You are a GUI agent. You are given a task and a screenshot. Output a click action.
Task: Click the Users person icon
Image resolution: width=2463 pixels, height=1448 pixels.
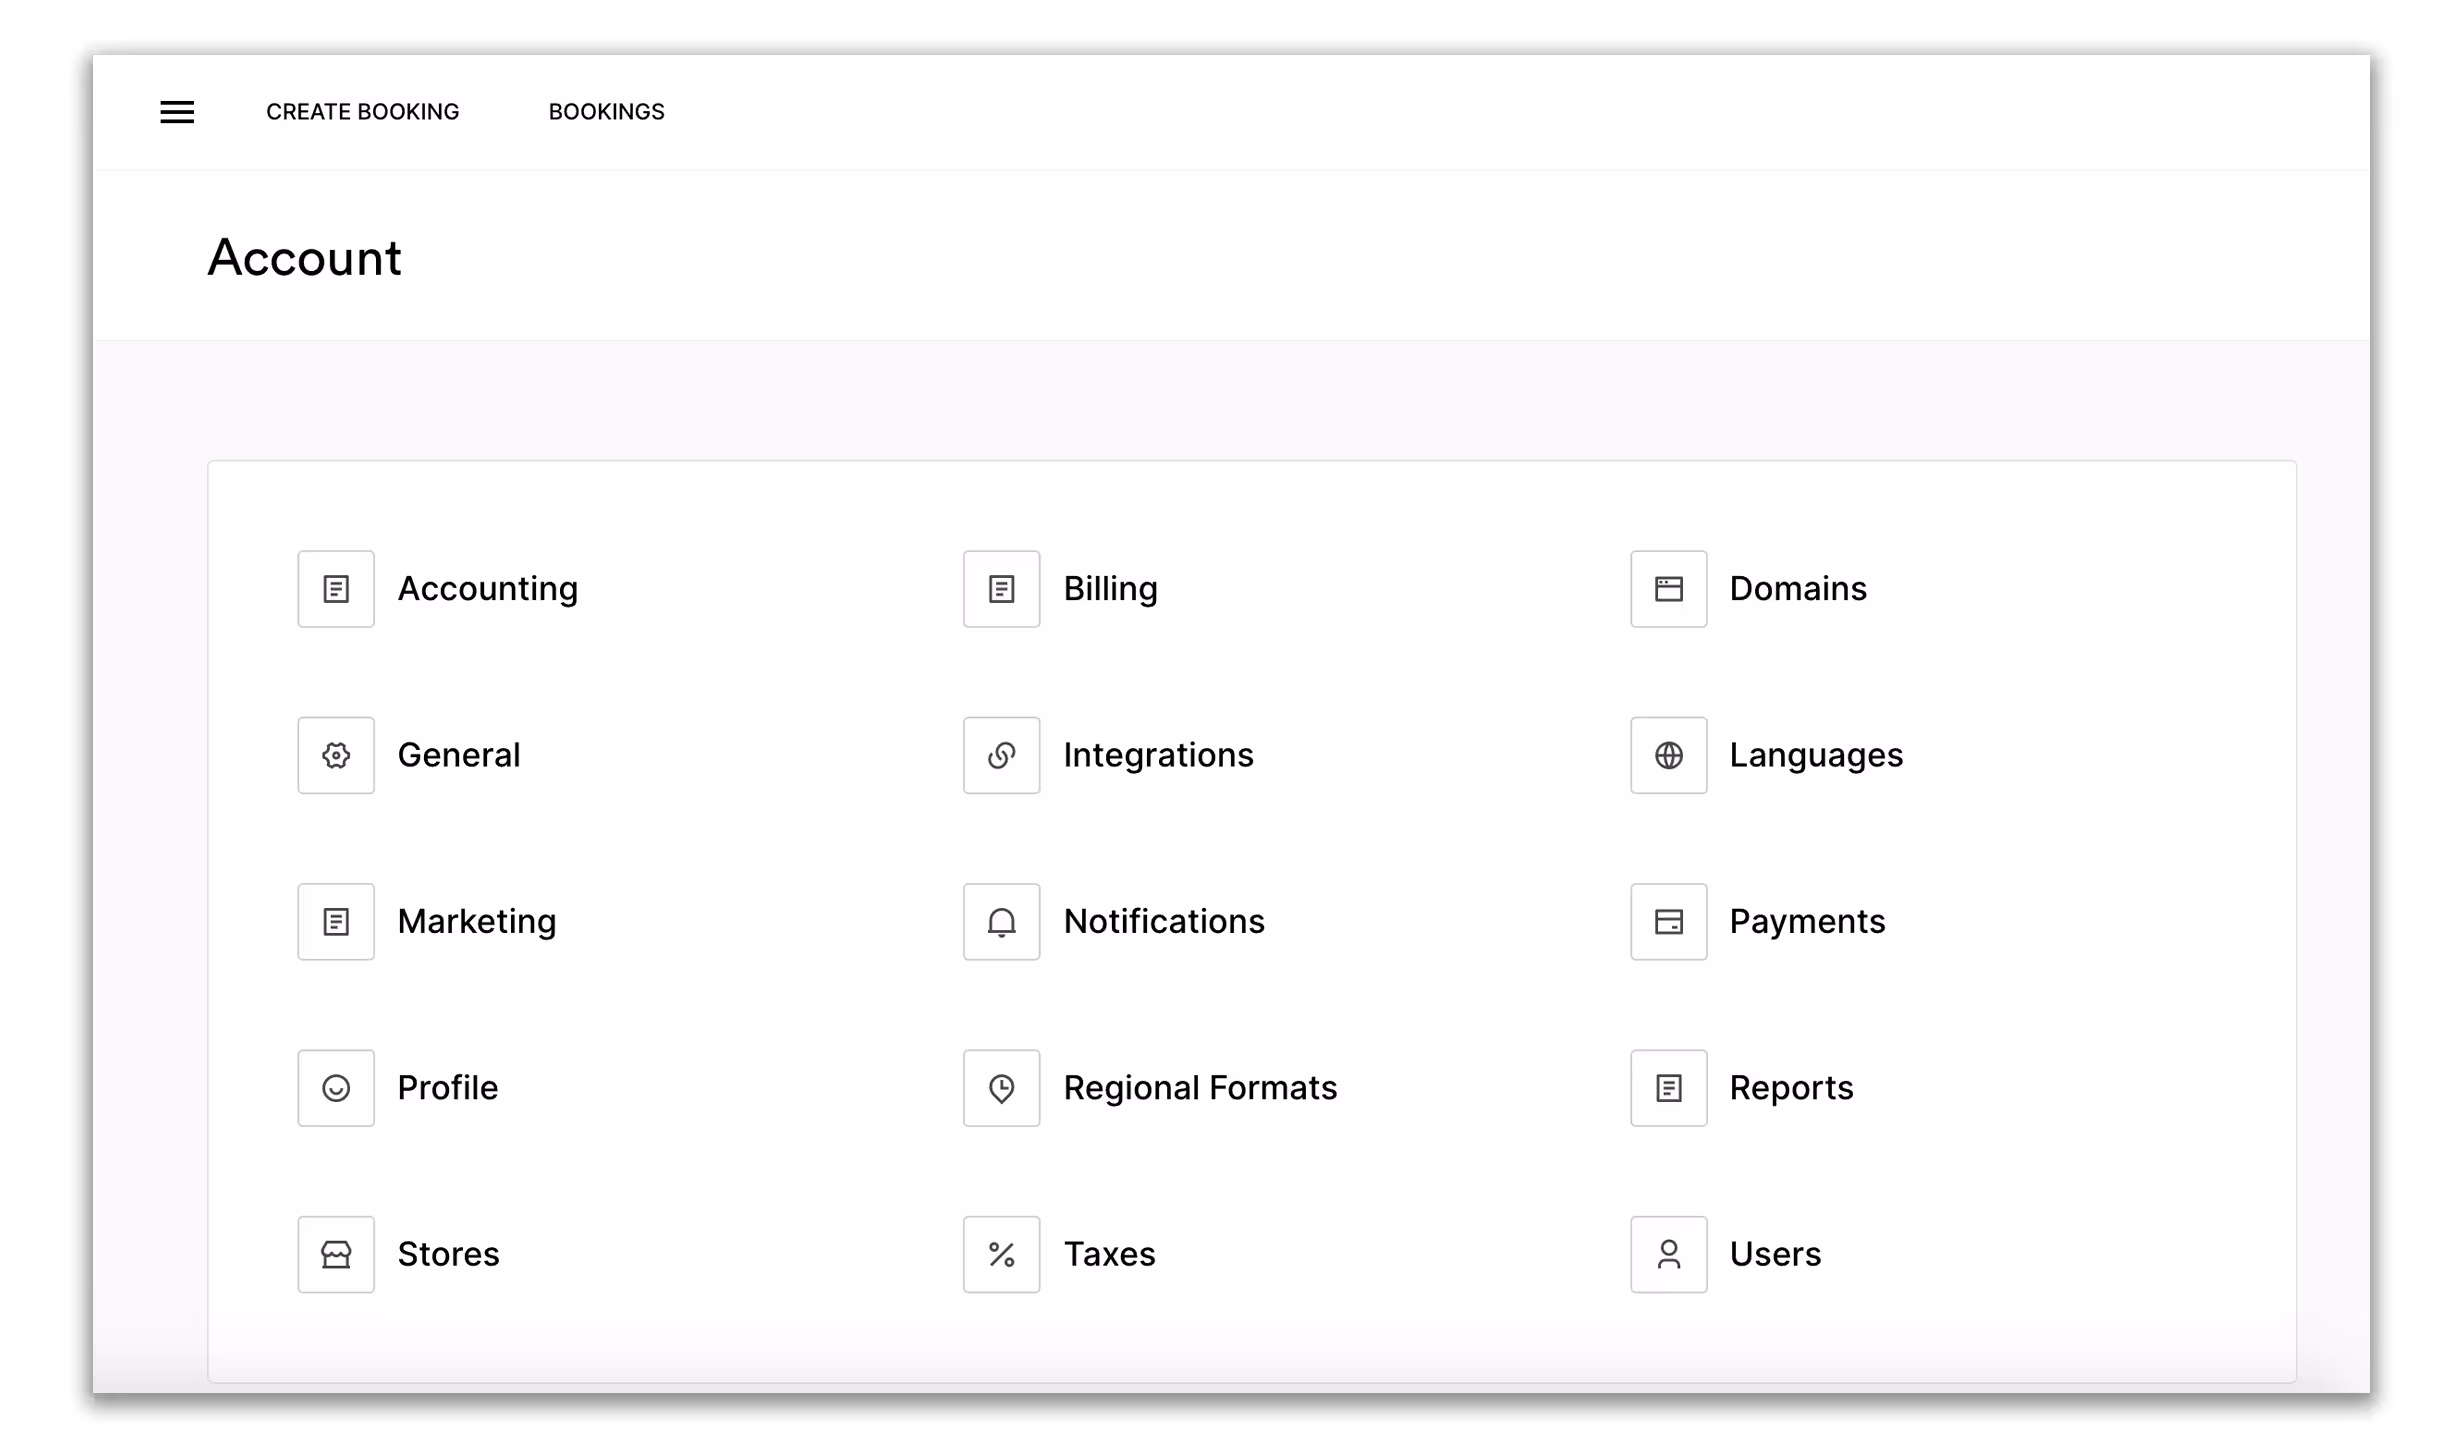1668,1254
